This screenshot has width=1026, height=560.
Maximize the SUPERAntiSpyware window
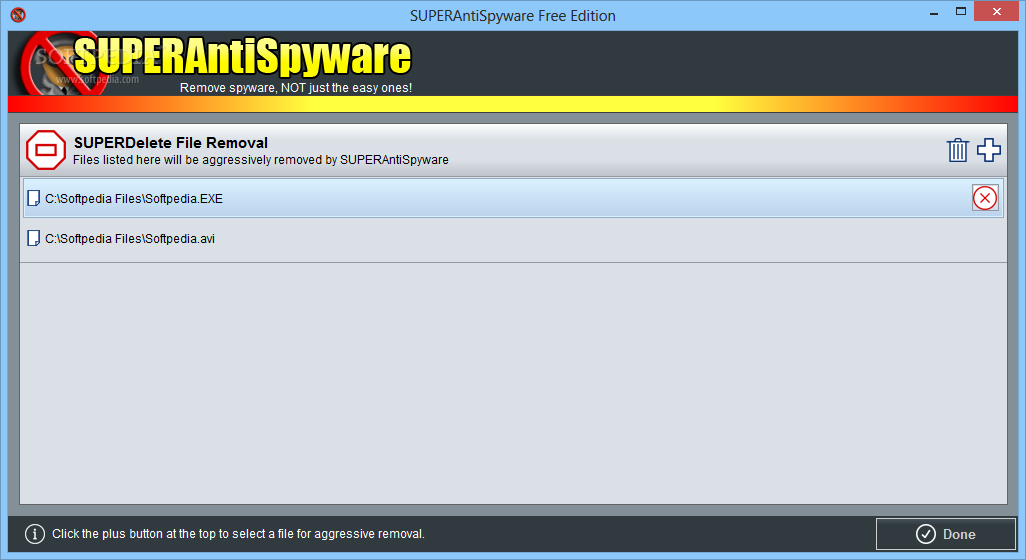coord(961,12)
